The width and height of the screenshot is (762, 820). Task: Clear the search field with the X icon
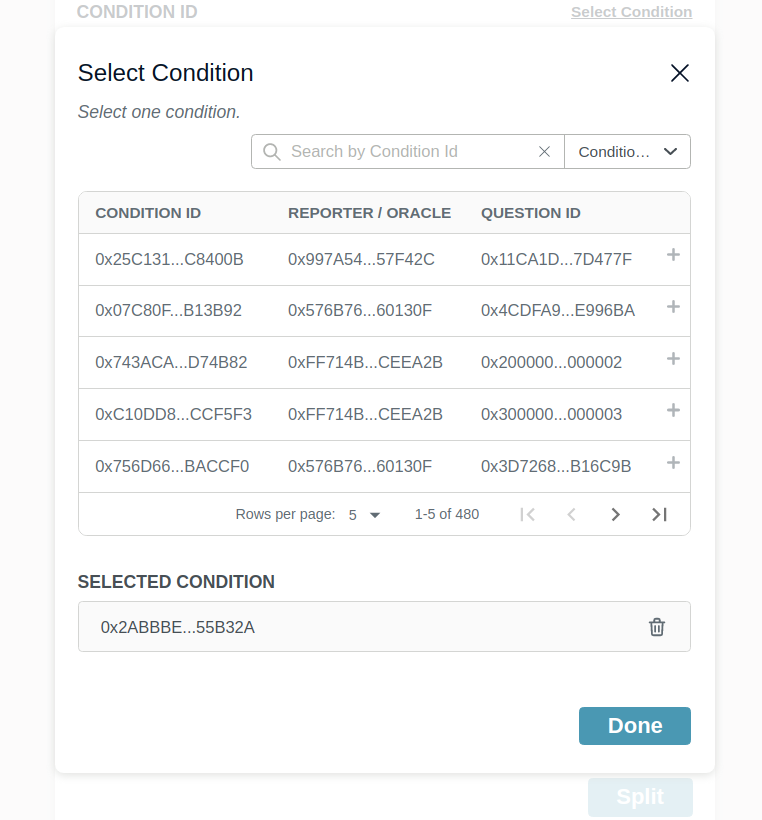[x=545, y=152]
